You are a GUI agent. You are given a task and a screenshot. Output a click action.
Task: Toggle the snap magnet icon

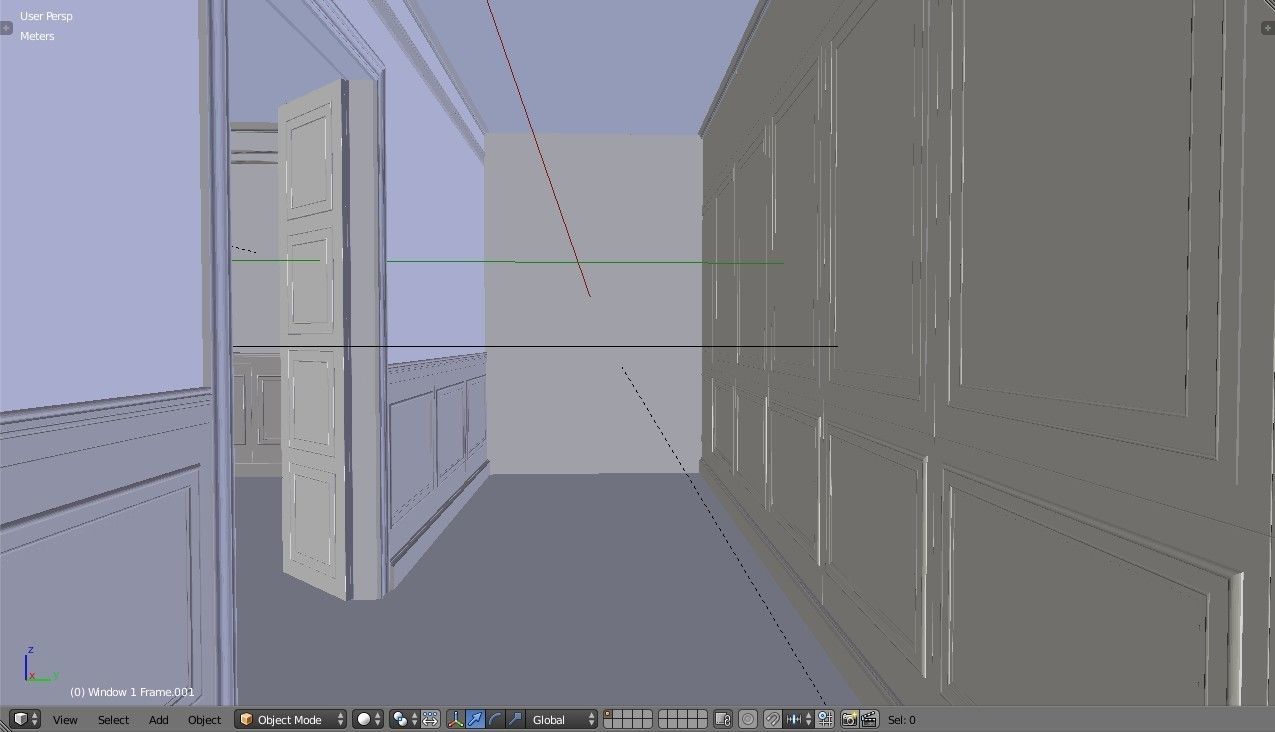point(773,719)
